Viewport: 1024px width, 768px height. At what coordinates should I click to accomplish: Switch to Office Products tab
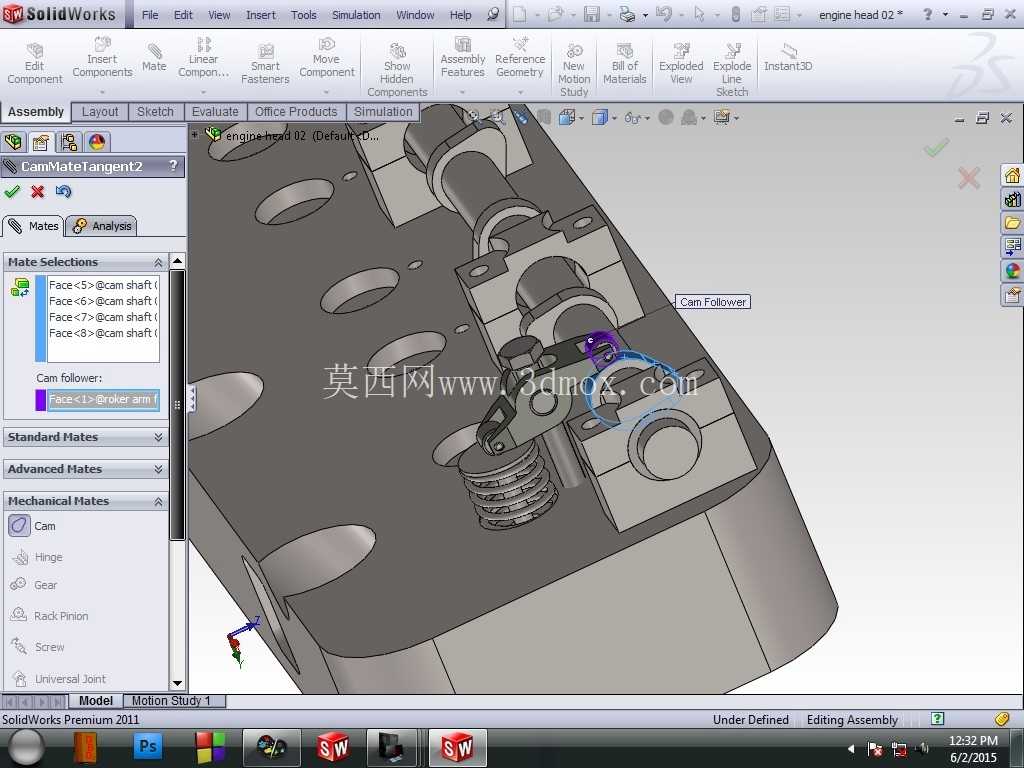point(296,112)
